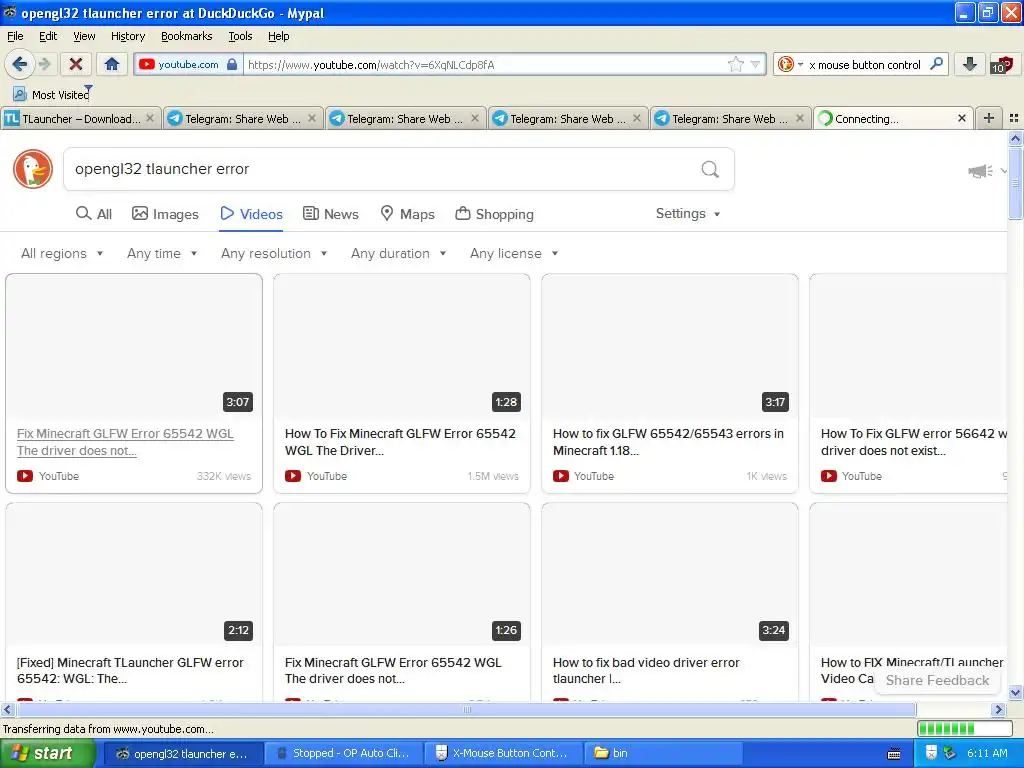Viewport: 1024px width, 768px height.
Task: Click the uBlock extension icon showing 10
Action: click(x=1001, y=64)
